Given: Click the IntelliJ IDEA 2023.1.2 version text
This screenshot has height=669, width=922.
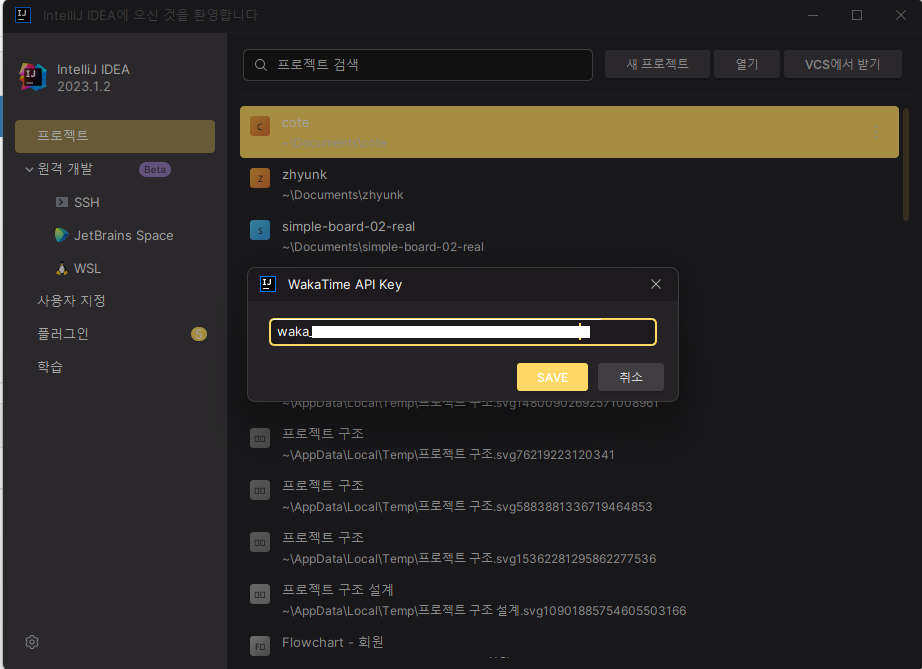Looking at the screenshot, I should [83, 86].
